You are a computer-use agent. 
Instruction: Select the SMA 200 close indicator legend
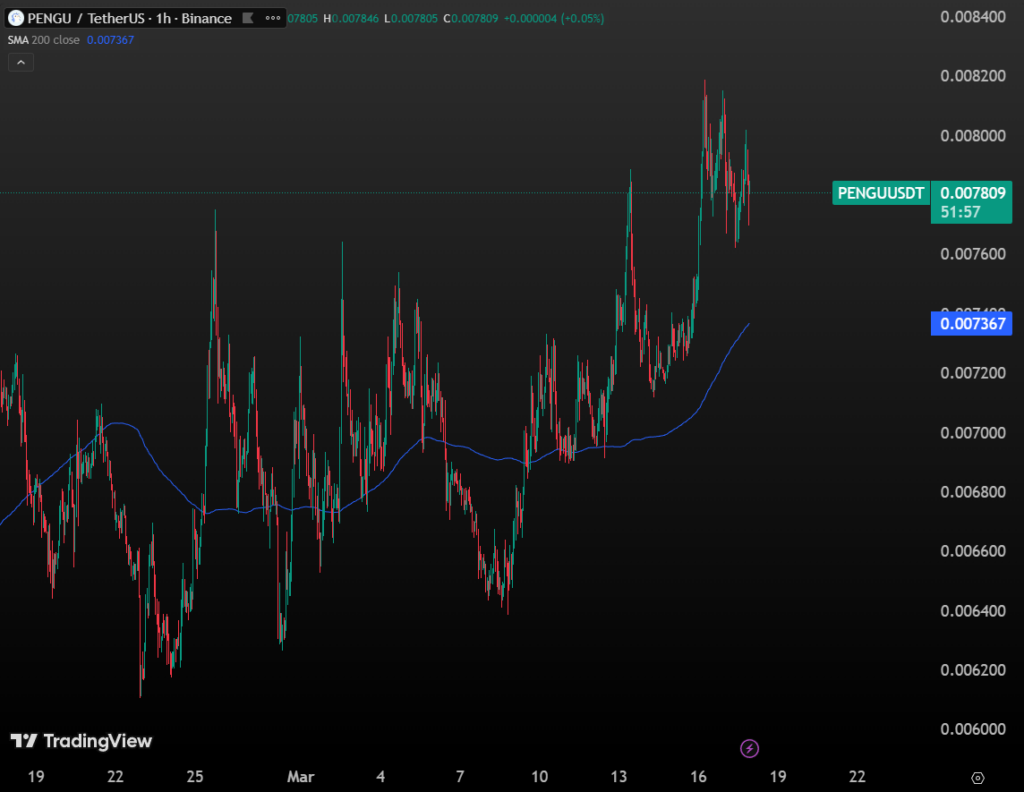point(45,39)
